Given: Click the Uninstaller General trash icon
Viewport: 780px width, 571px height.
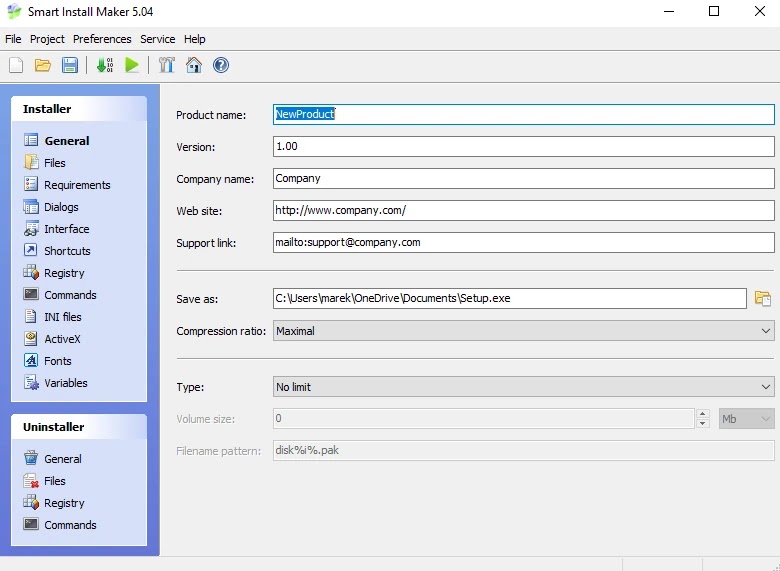Looking at the screenshot, I should pyautogui.click(x=31, y=458).
